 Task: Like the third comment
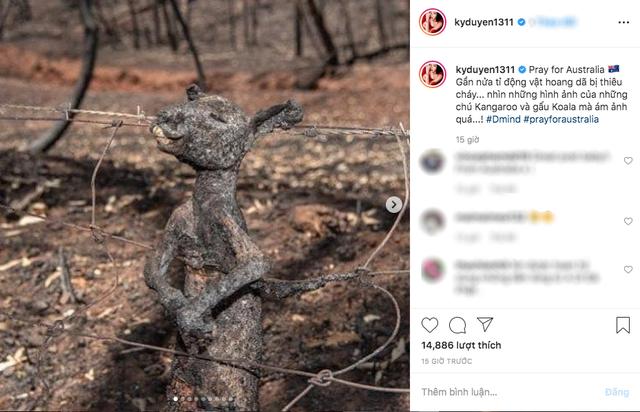pos(628,270)
